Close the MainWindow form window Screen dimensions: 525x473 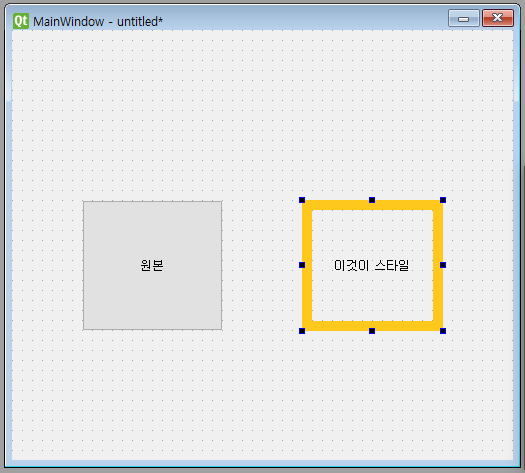(498, 18)
